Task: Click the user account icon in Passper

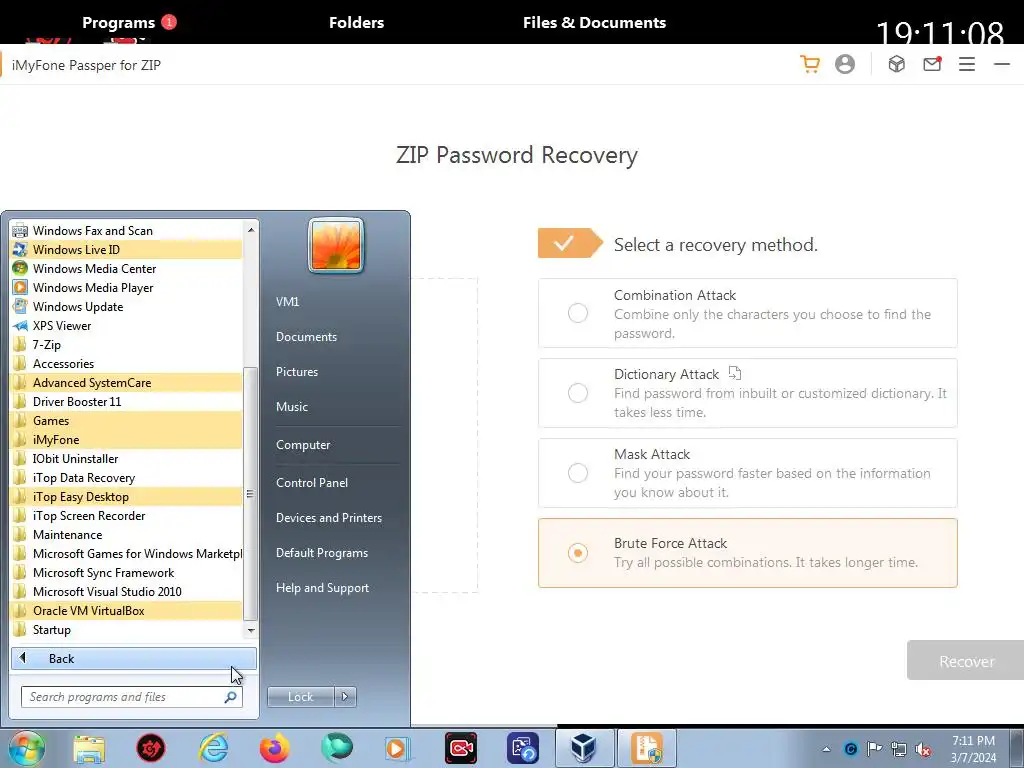Action: point(844,64)
